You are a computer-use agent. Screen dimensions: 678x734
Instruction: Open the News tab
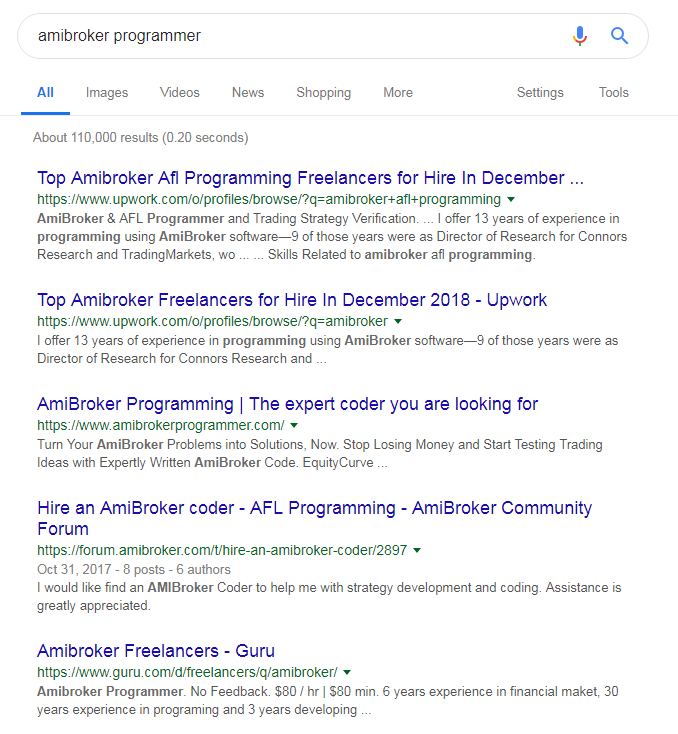(248, 93)
